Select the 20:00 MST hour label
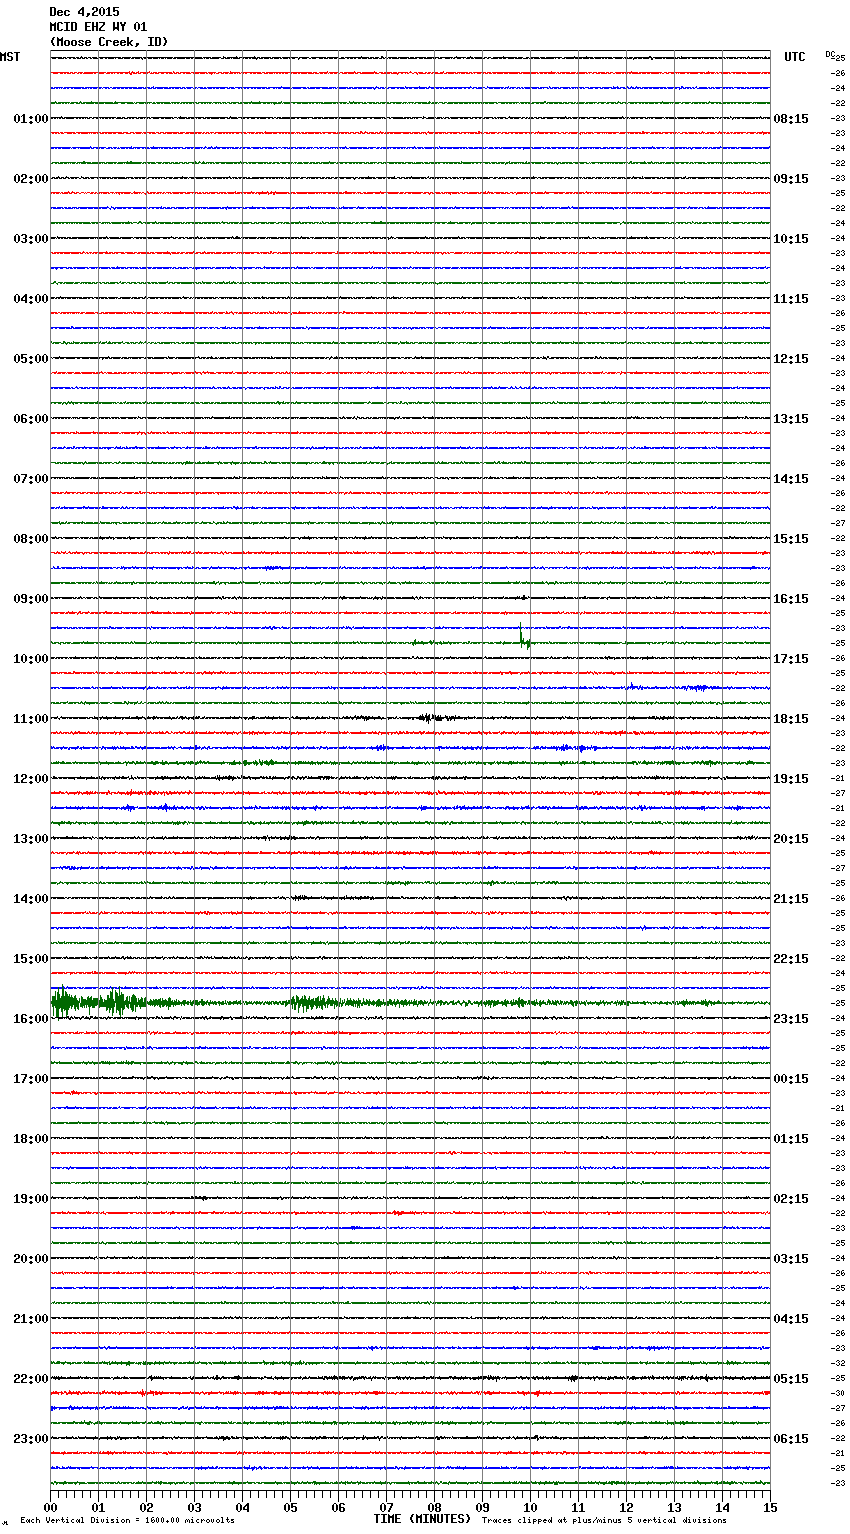The width and height of the screenshot is (850, 1534). 31,1259
